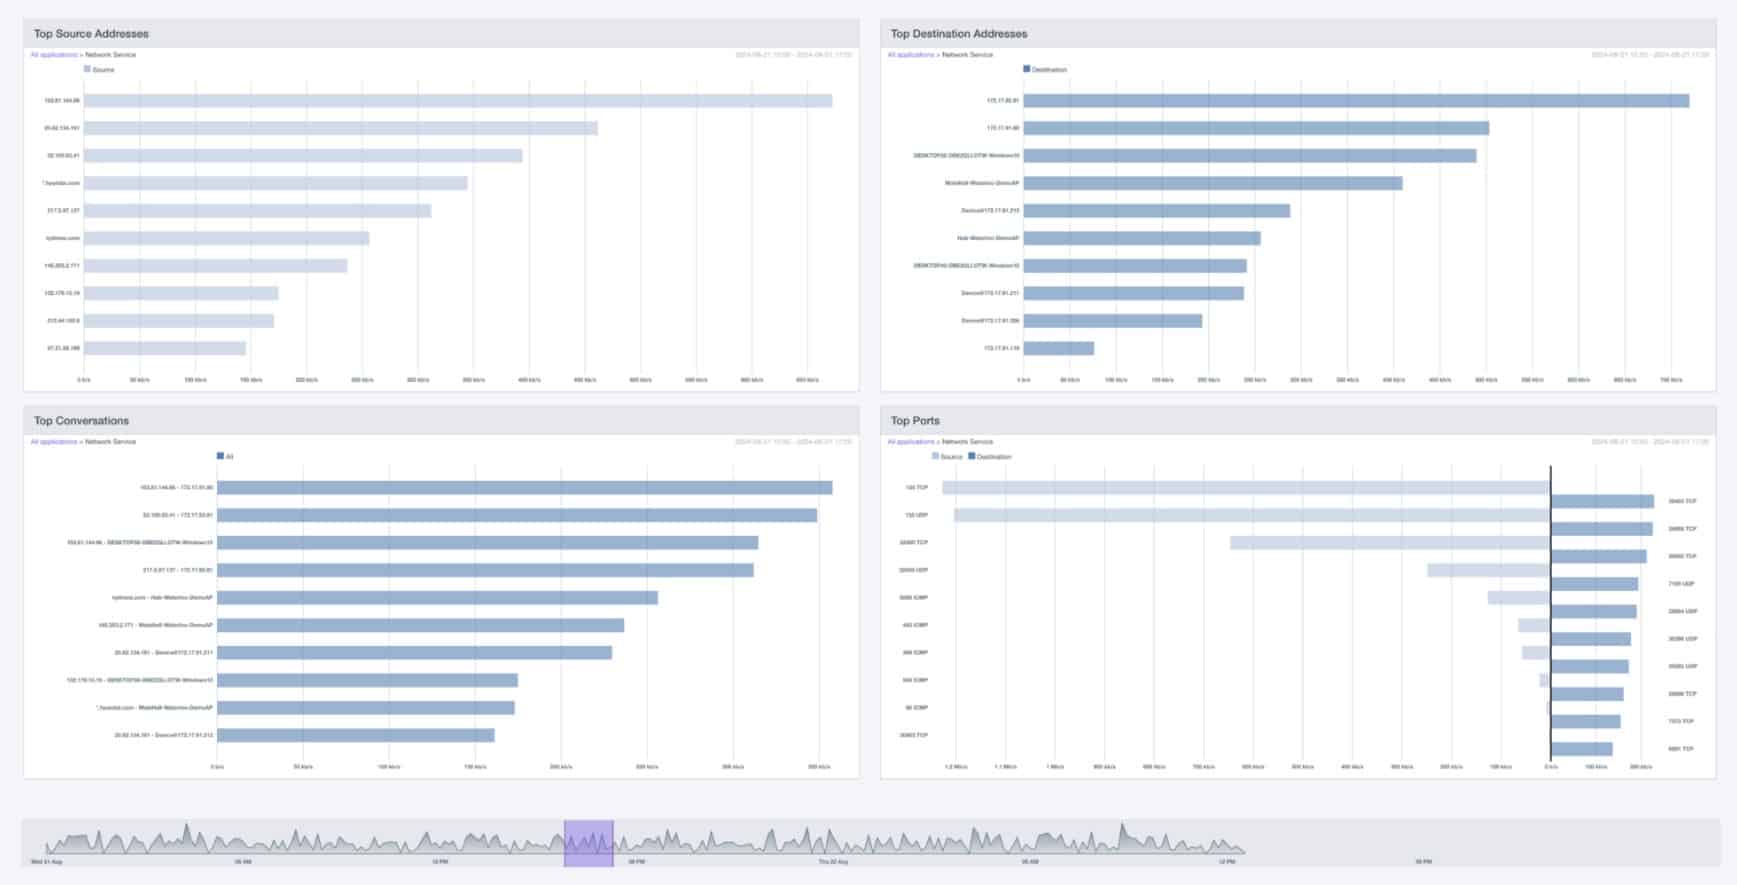Click the Wed 21 Aug timeline label
The image size is (1737, 885).
46,861
